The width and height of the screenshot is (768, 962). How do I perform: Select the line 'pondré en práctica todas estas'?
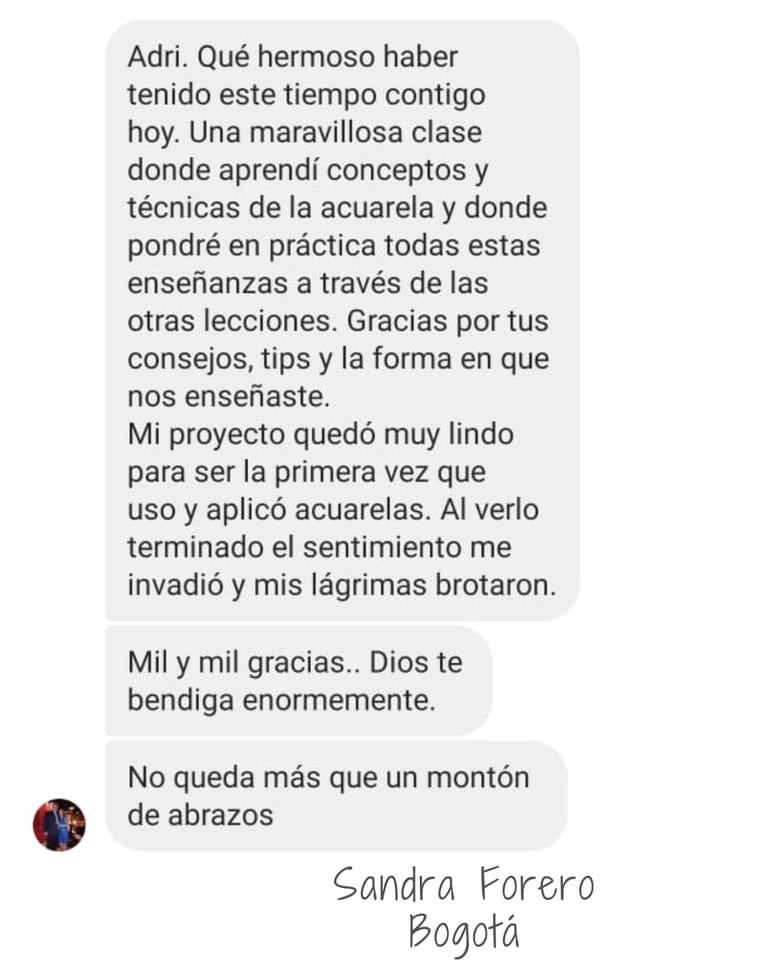[x=334, y=247]
